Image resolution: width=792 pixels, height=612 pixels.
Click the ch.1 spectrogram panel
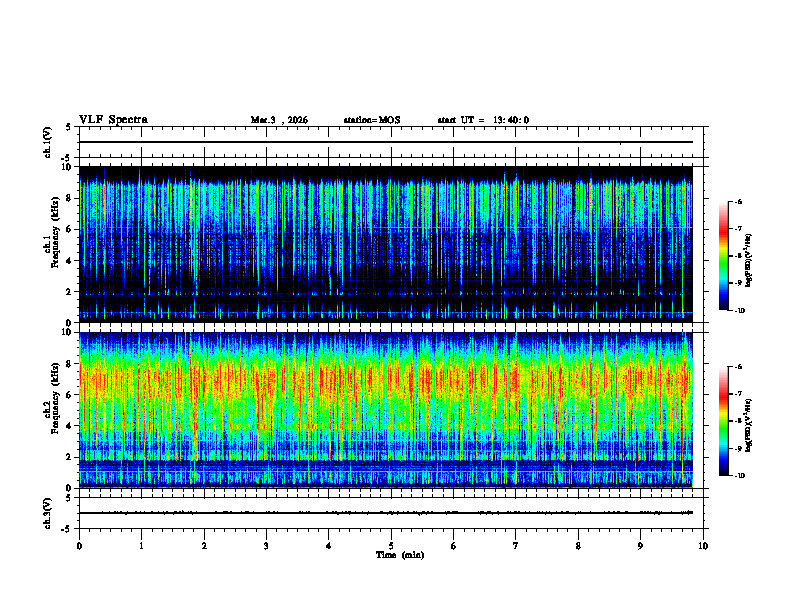(x=386, y=244)
